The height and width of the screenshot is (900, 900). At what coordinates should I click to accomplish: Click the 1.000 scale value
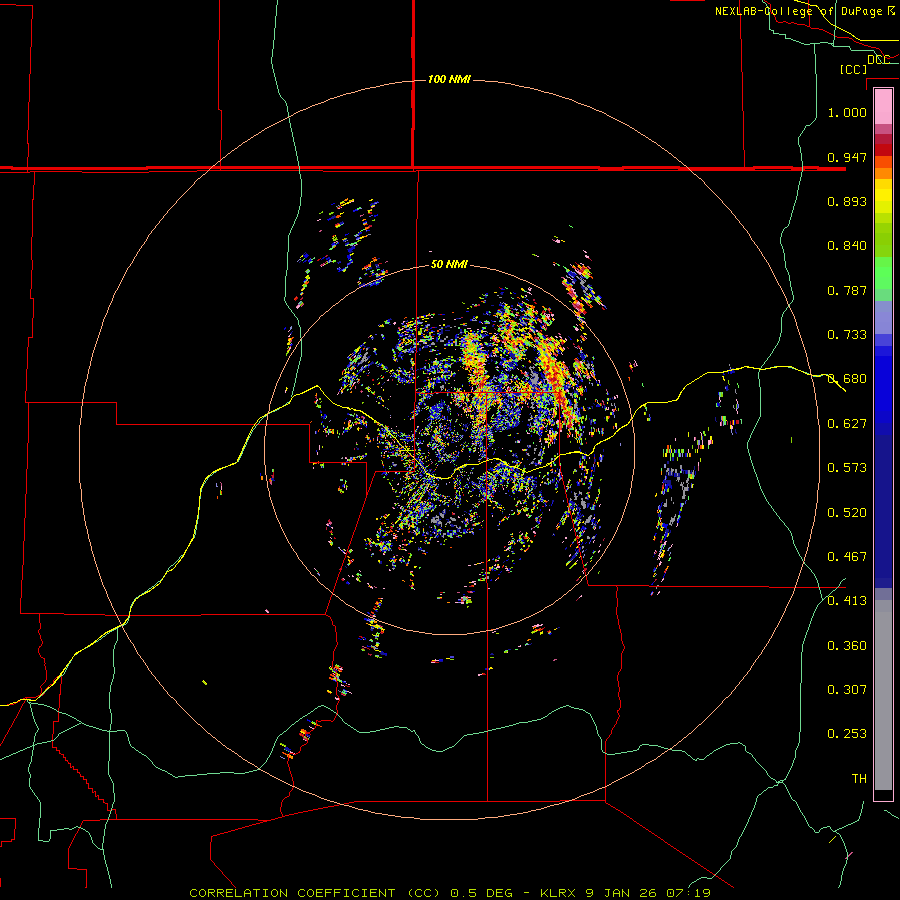click(847, 112)
